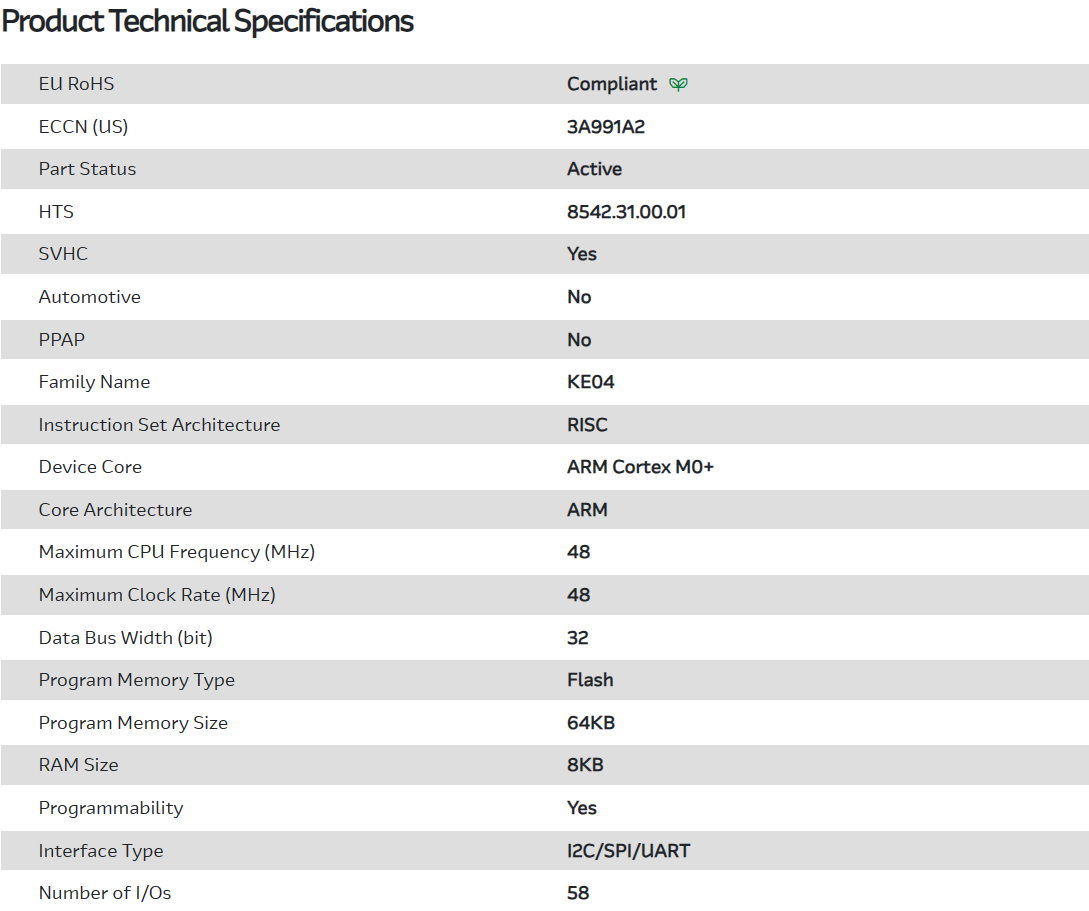Screen dimensions: 1089x911
Task: Select the Program Memory Size 64KB value
Action: coord(591,723)
